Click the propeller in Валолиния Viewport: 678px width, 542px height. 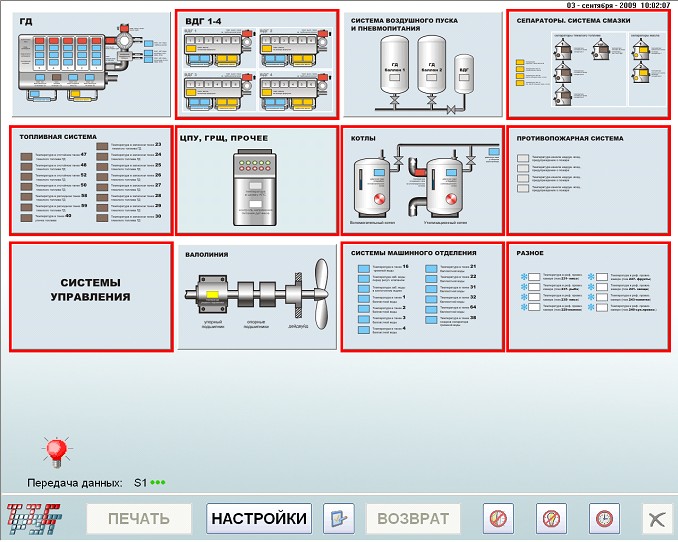point(321,294)
